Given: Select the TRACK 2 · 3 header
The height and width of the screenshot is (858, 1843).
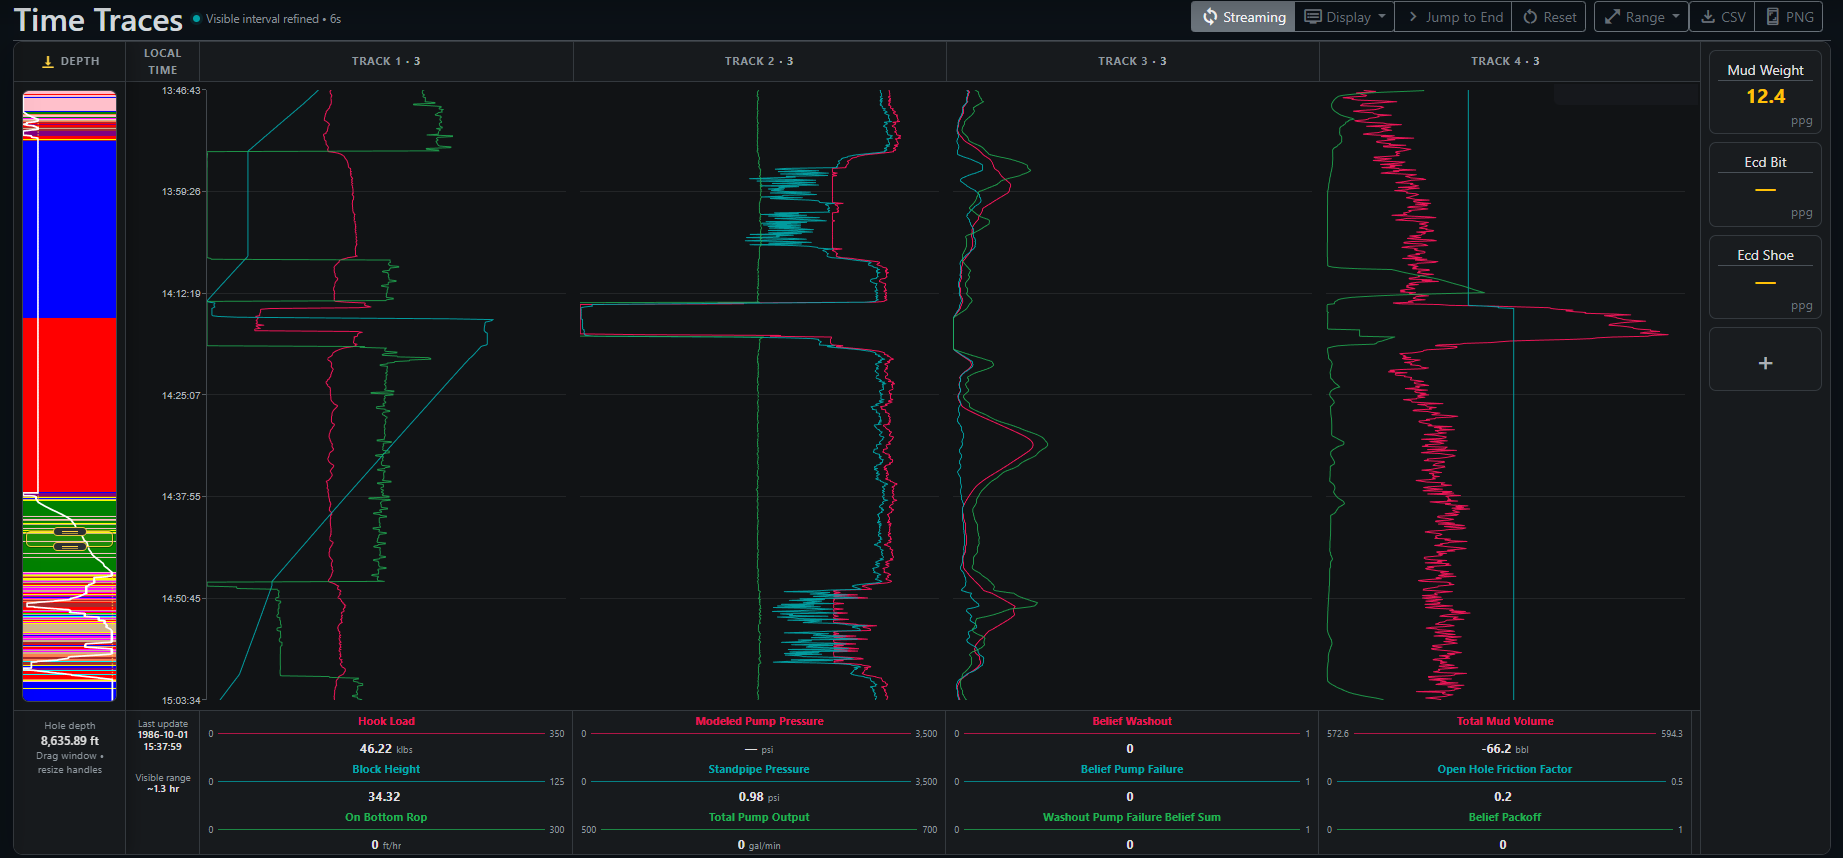Looking at the screenshot, I should 759,61.
